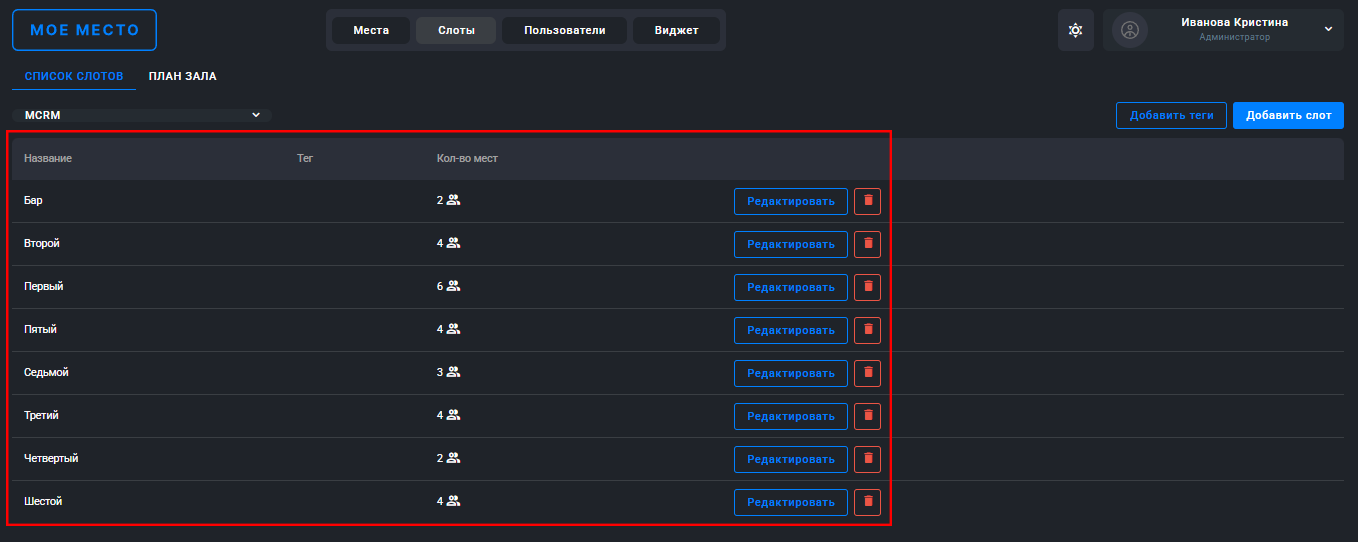Delete the Бар slot with trash icon

[x=868, y=201]
